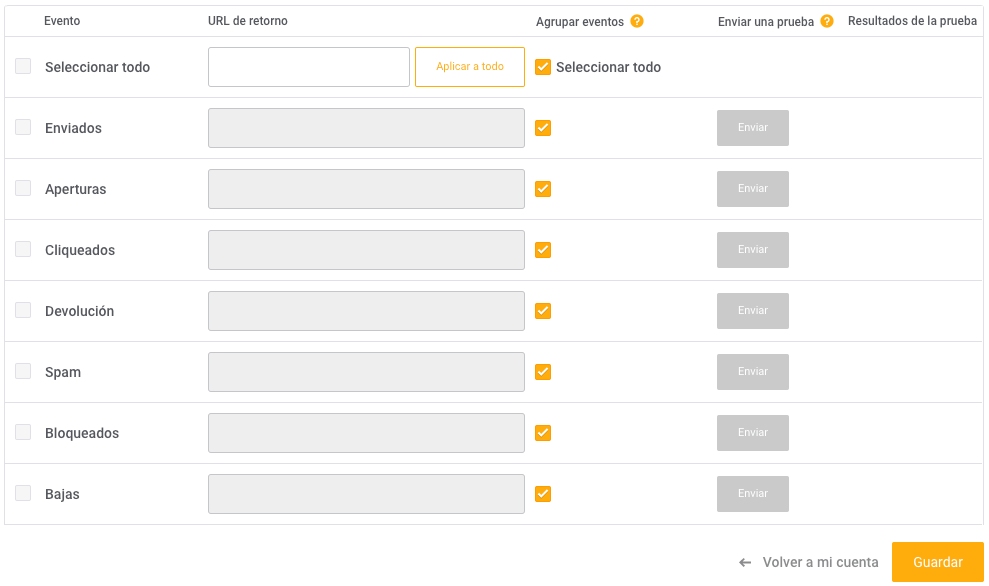
Task: Click the Enviar una prueba header text
Action: (766, 21)
